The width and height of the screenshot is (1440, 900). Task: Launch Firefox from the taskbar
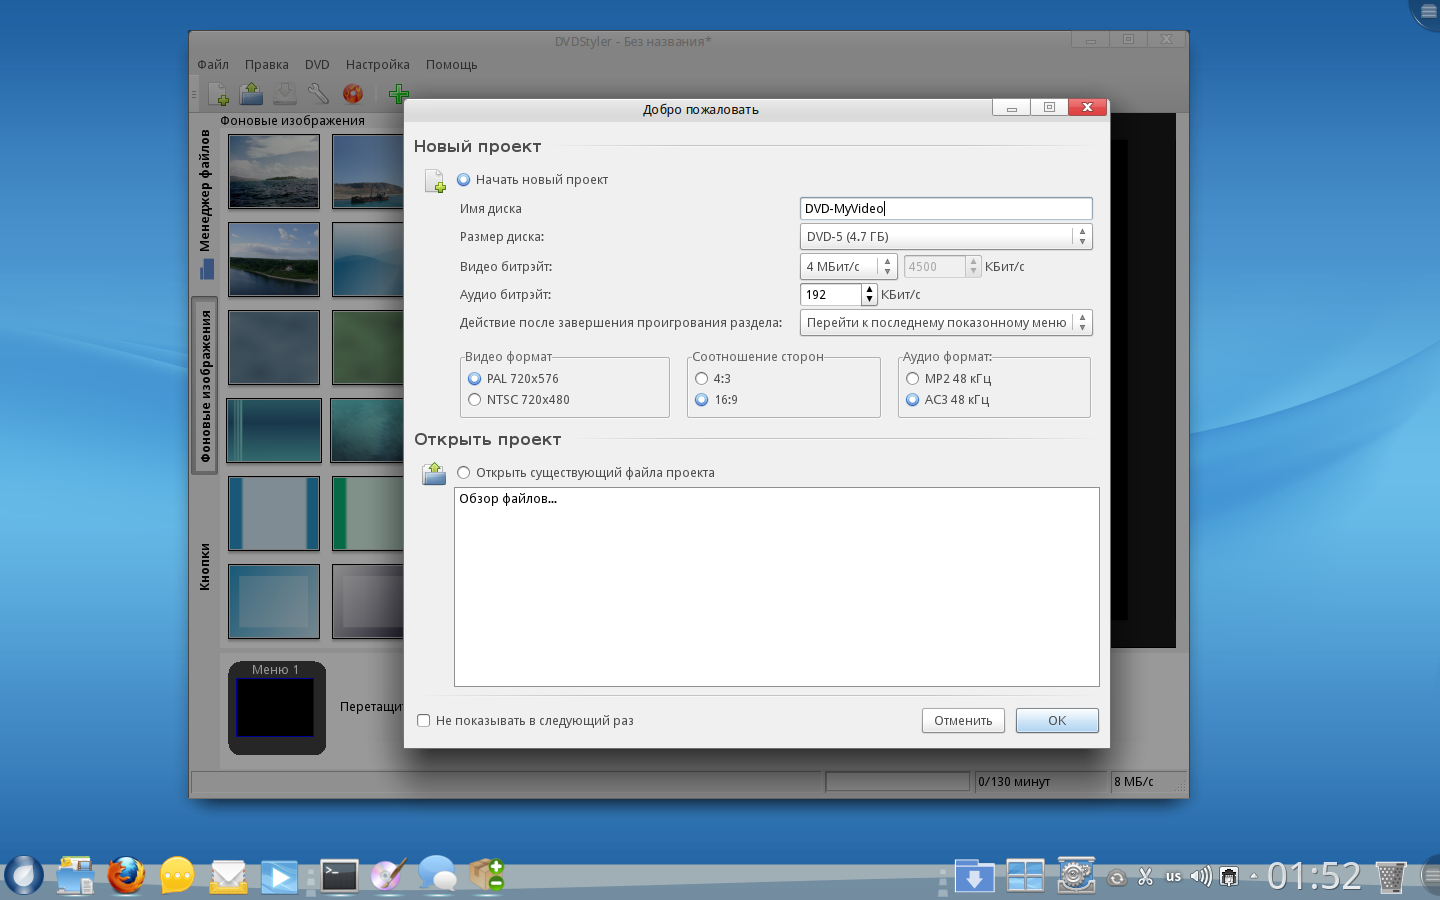[x=126, y=876]
